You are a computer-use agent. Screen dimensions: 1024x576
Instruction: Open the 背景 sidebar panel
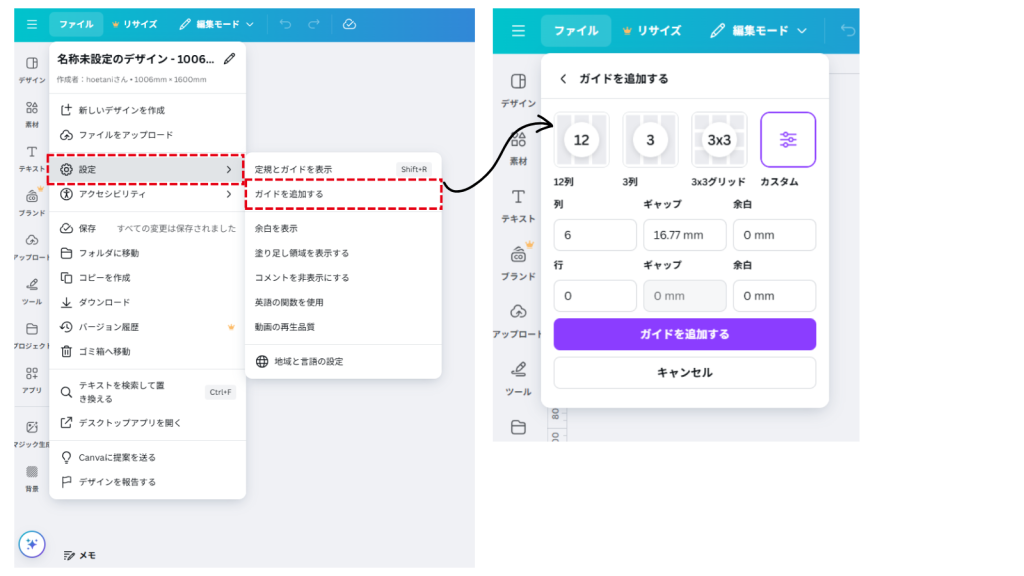coord(32,476)
